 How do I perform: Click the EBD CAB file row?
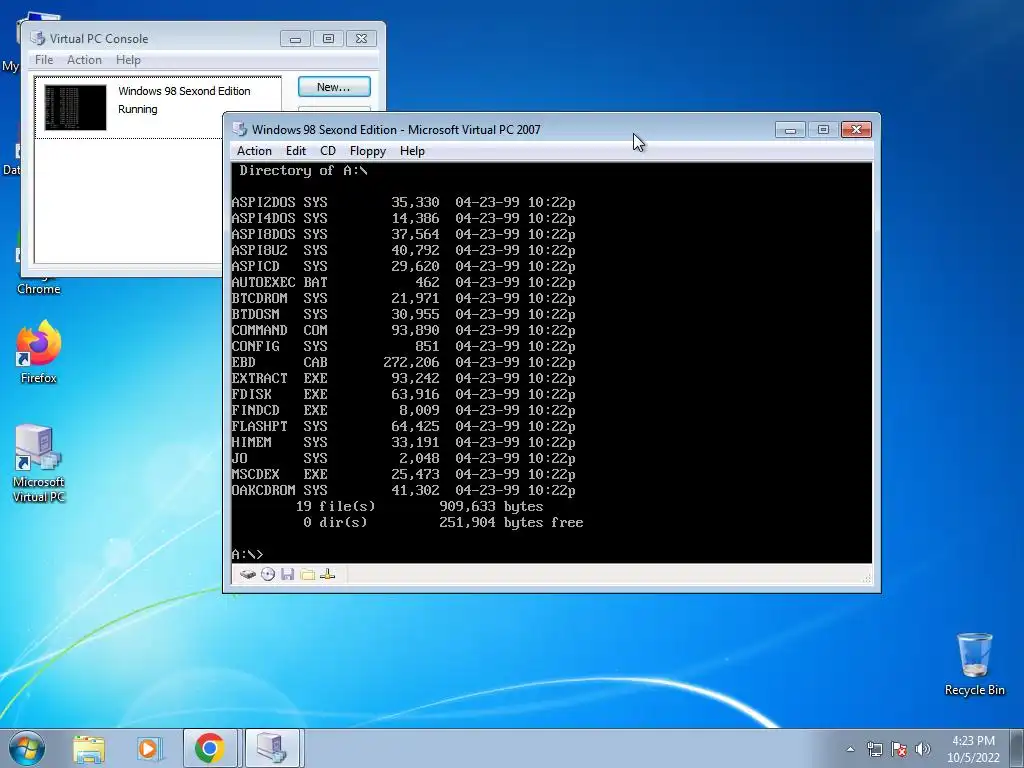coord(403,362)
